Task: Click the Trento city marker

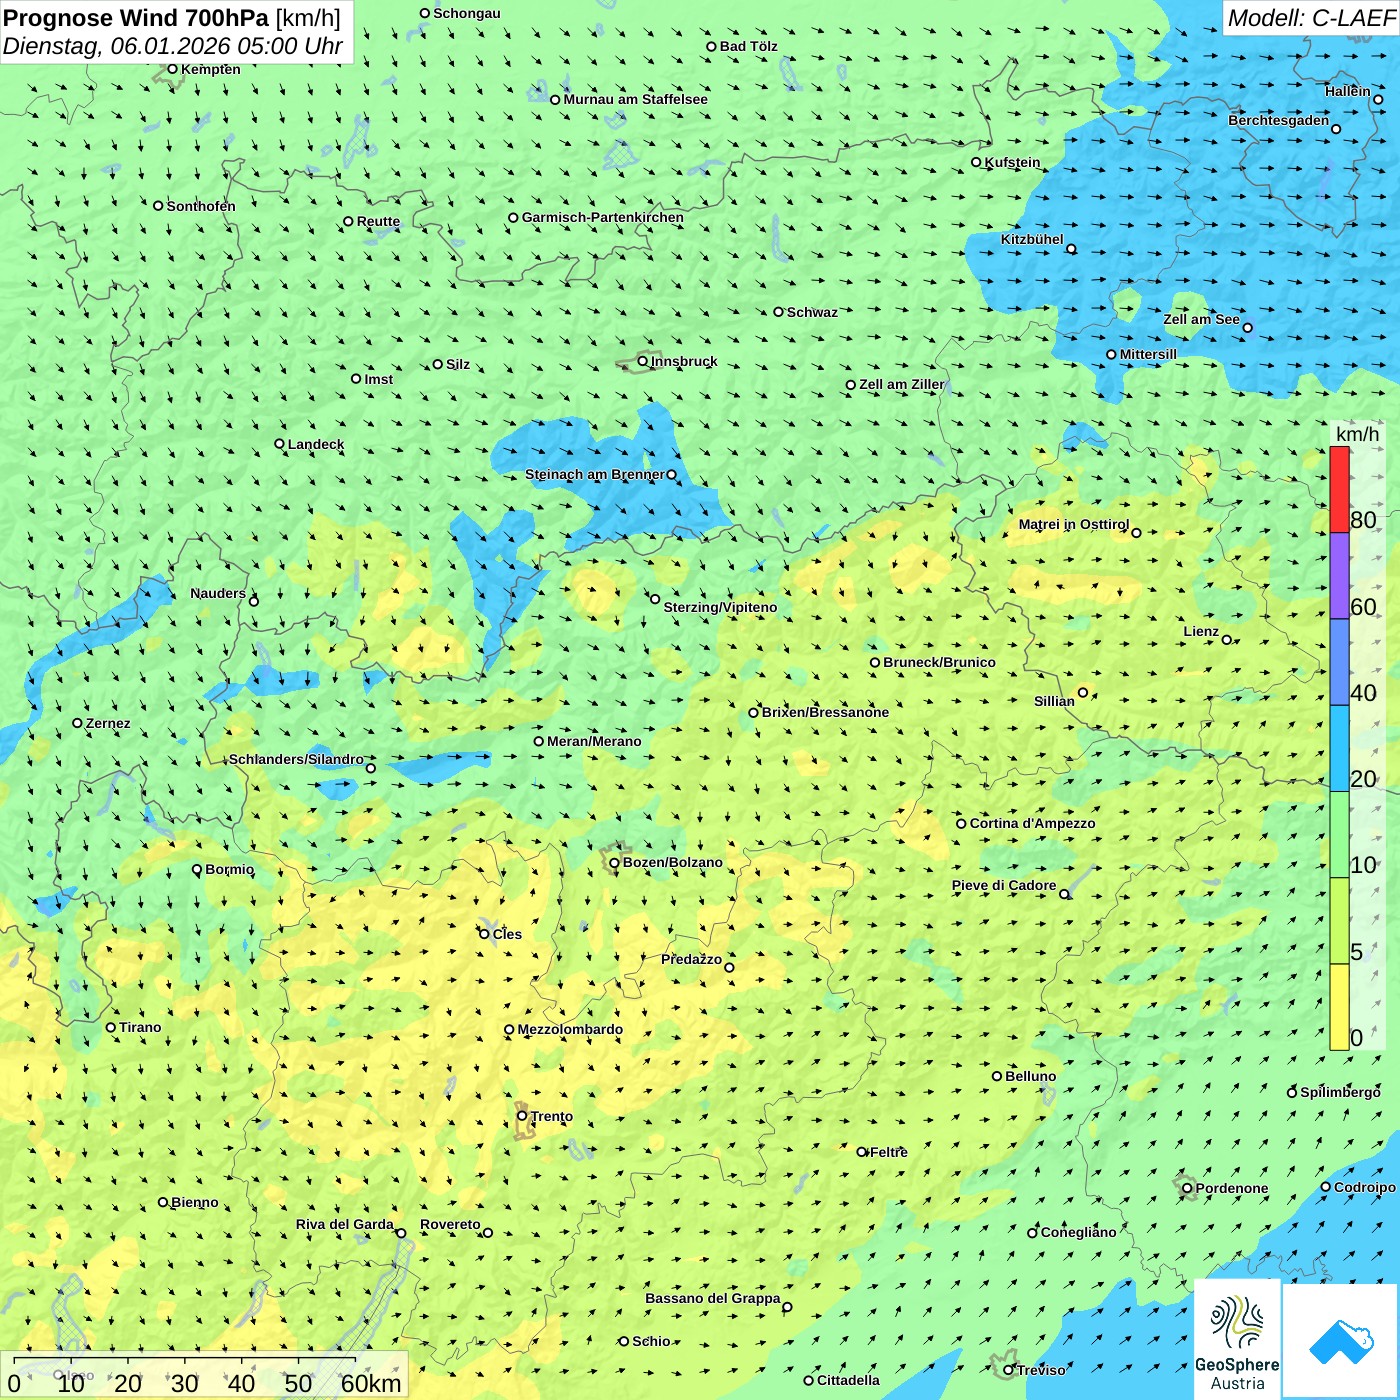Action: pos(522,1116)
